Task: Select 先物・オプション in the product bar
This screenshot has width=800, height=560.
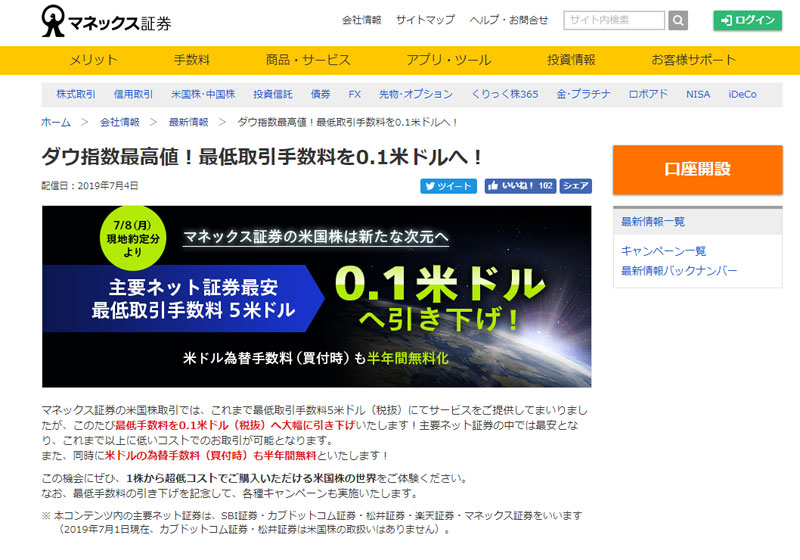Action: 416,94
